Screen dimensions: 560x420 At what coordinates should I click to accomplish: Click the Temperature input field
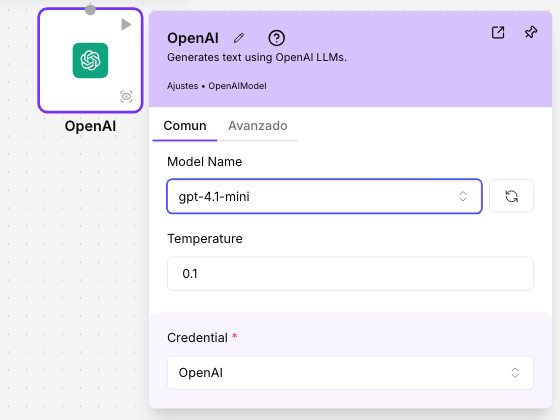[350, 274]
